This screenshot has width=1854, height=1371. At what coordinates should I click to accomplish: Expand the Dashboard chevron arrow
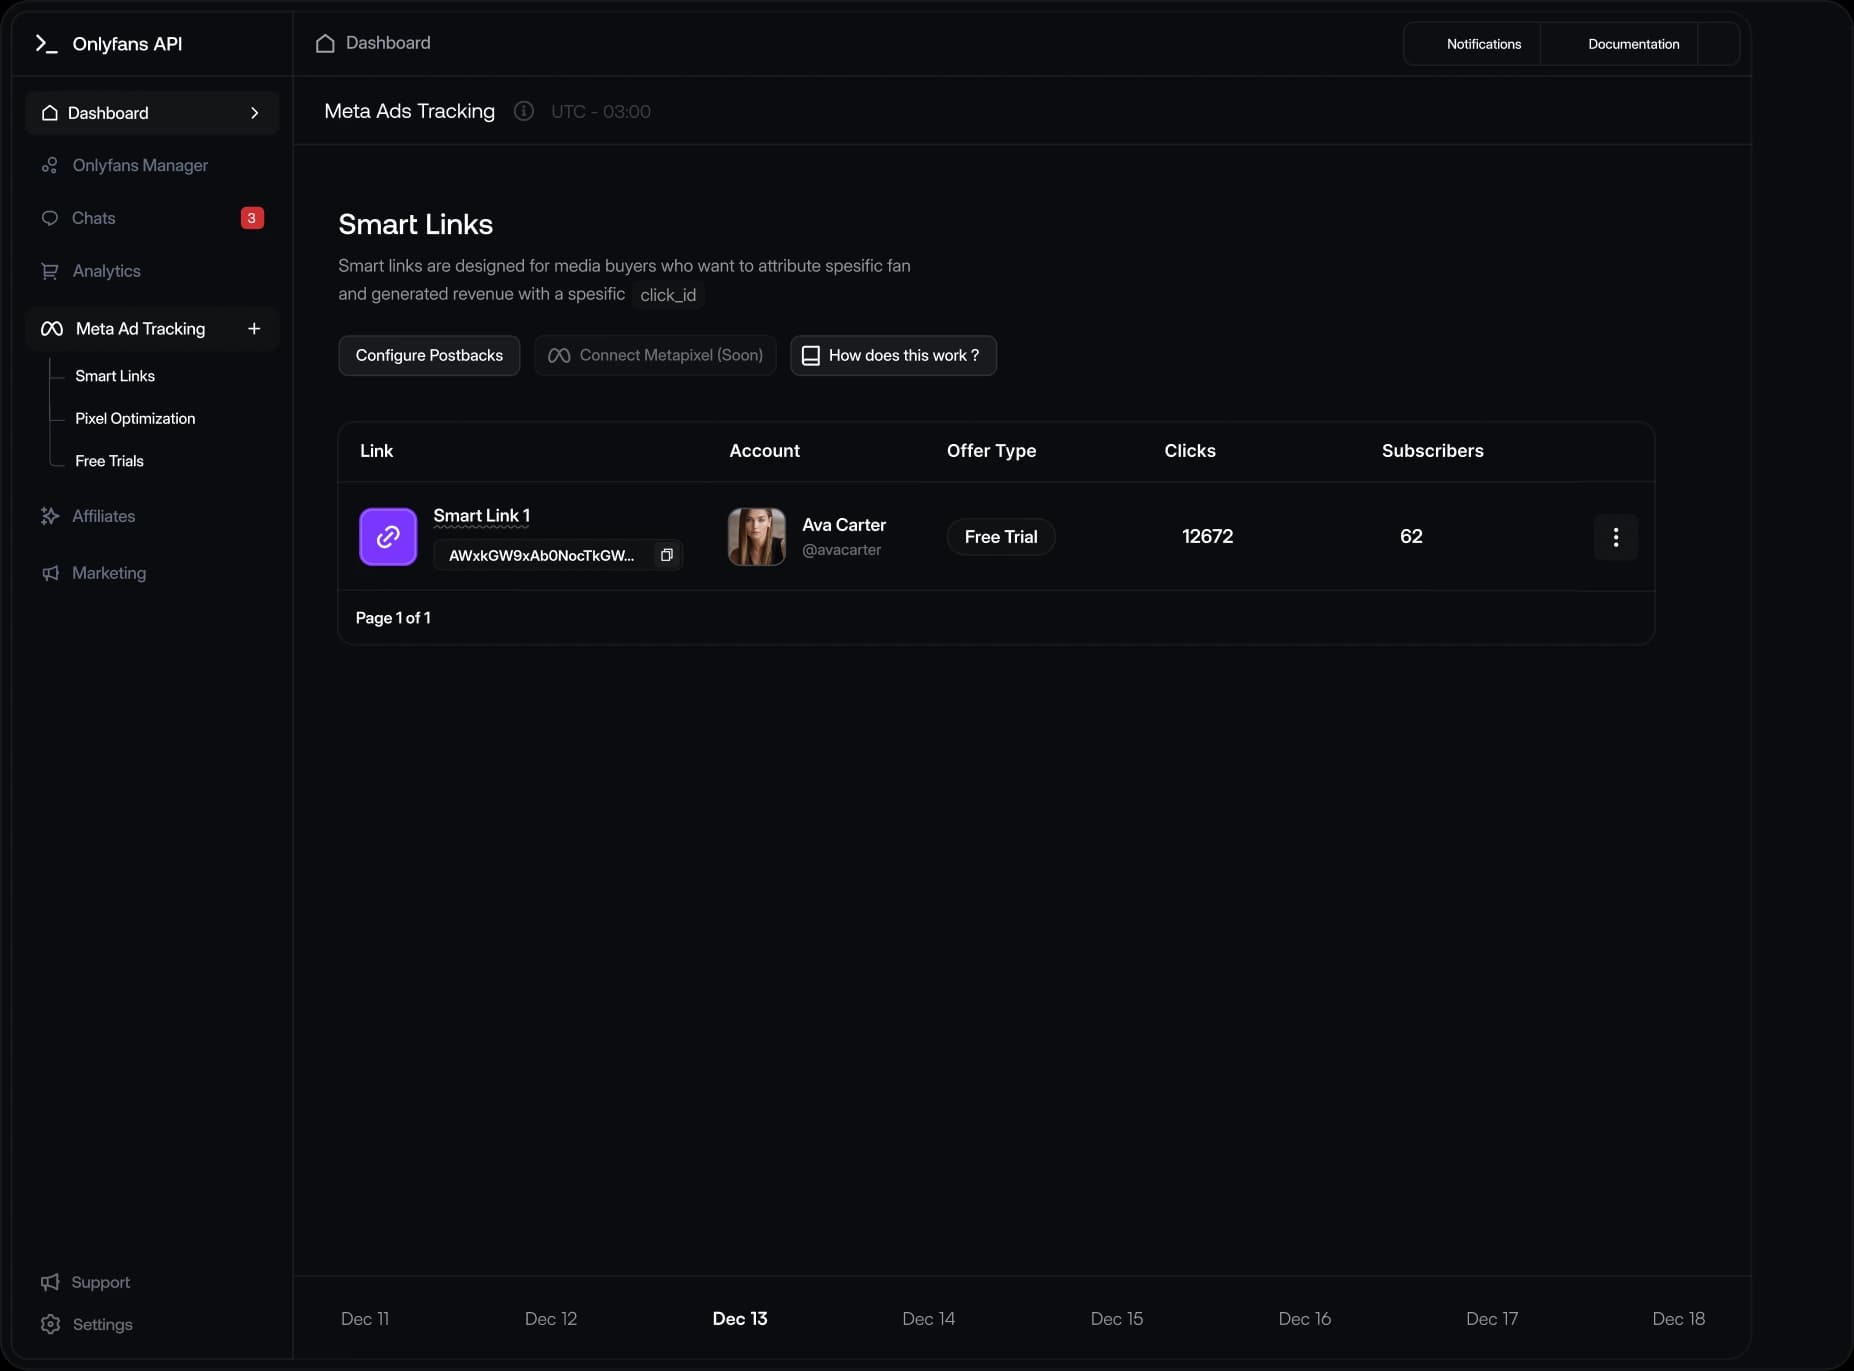click(255, 113)
